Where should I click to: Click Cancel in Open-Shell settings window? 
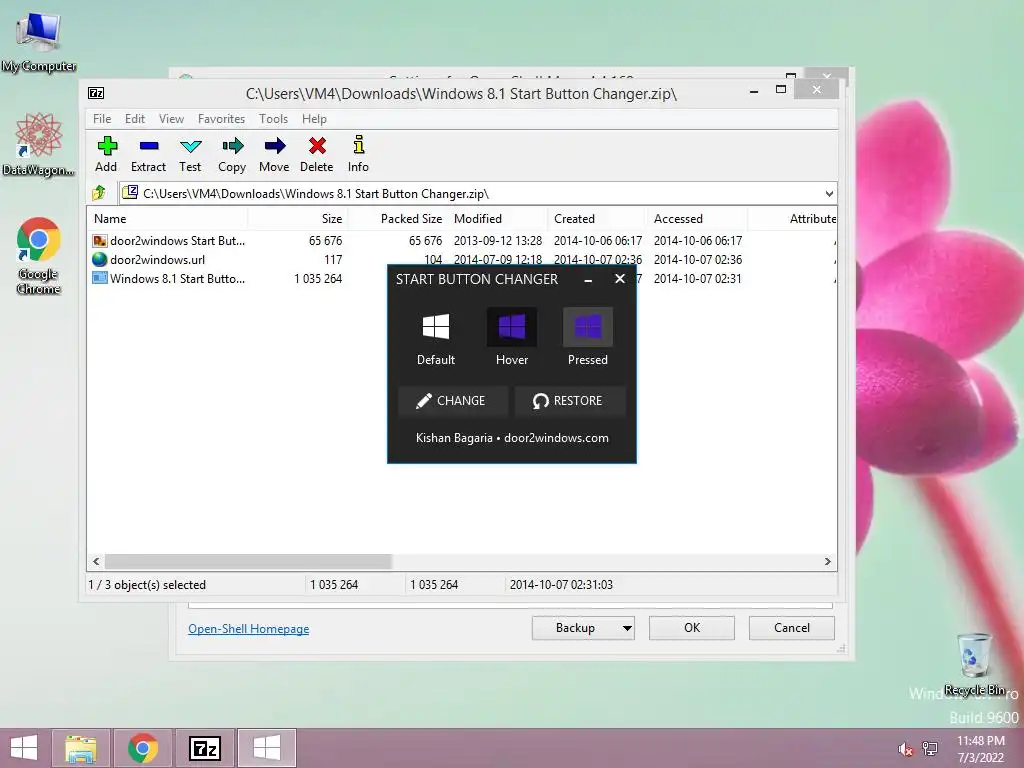792,628
